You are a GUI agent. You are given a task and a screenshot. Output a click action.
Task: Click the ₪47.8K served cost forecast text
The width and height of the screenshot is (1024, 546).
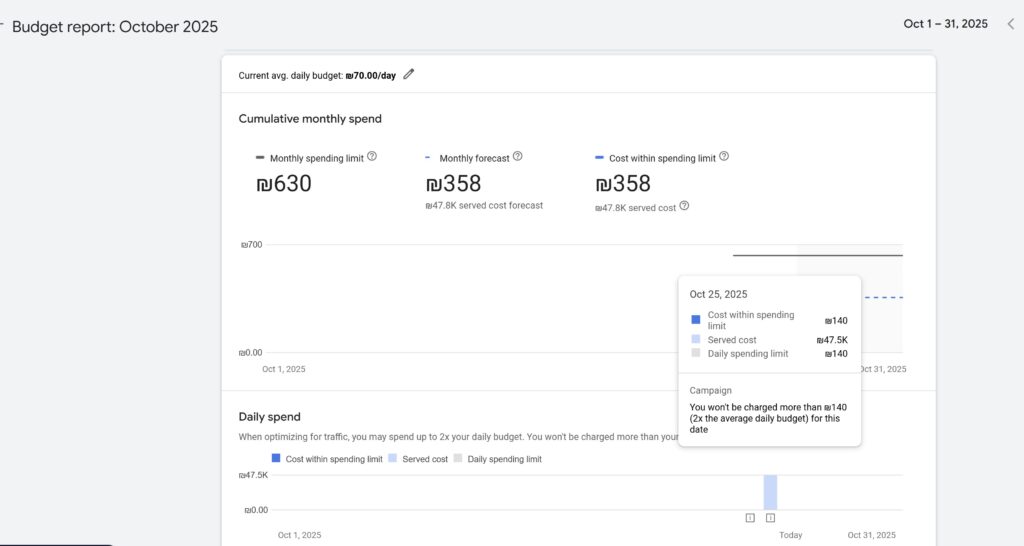click(484, 206)
